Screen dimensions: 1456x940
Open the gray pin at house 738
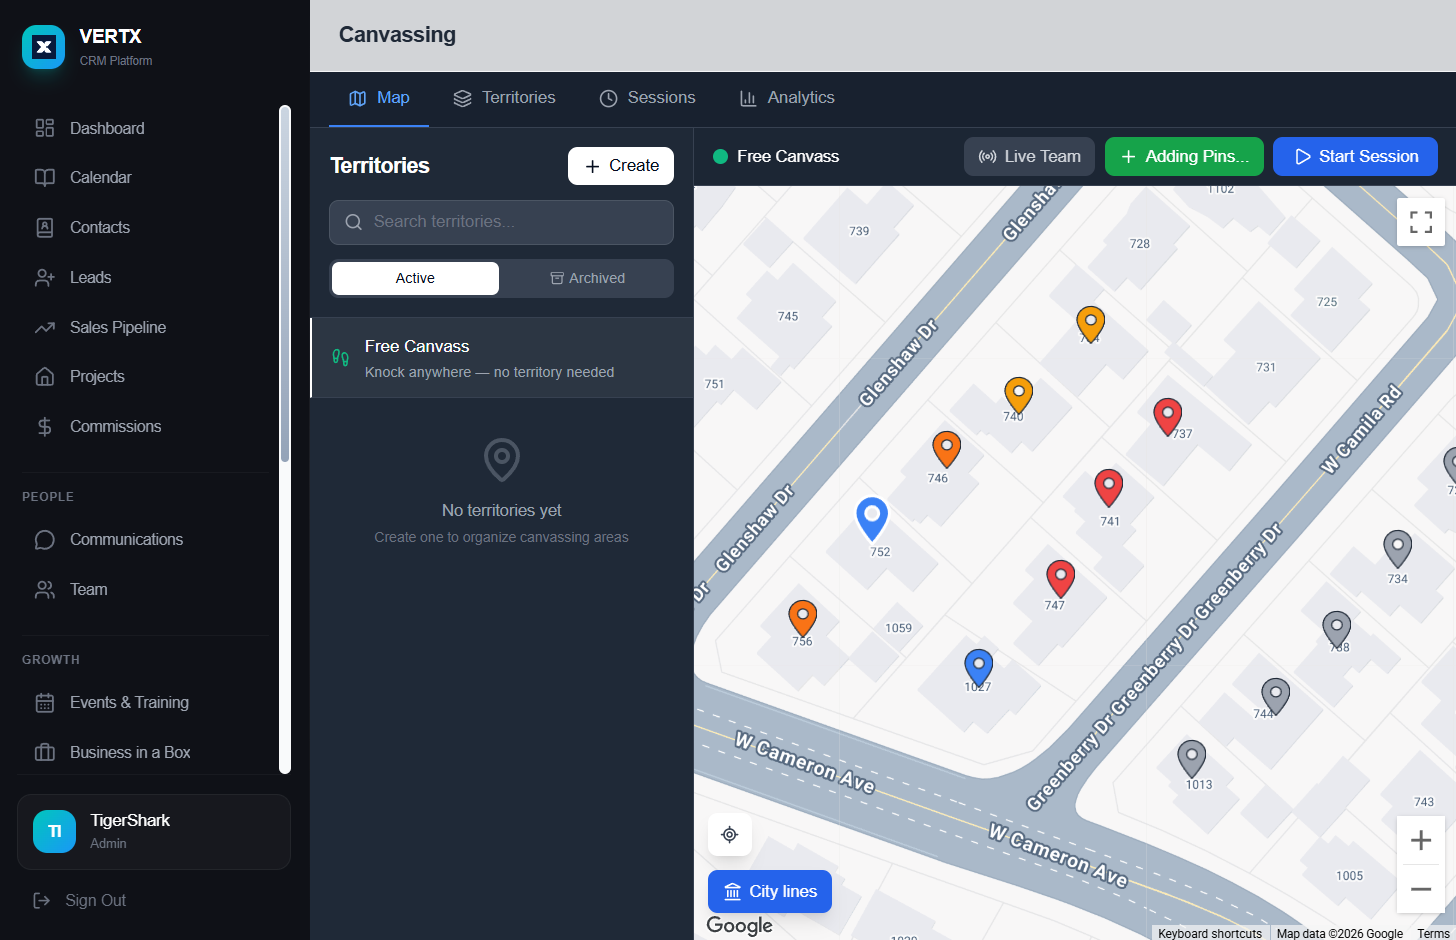point(1336,629)
